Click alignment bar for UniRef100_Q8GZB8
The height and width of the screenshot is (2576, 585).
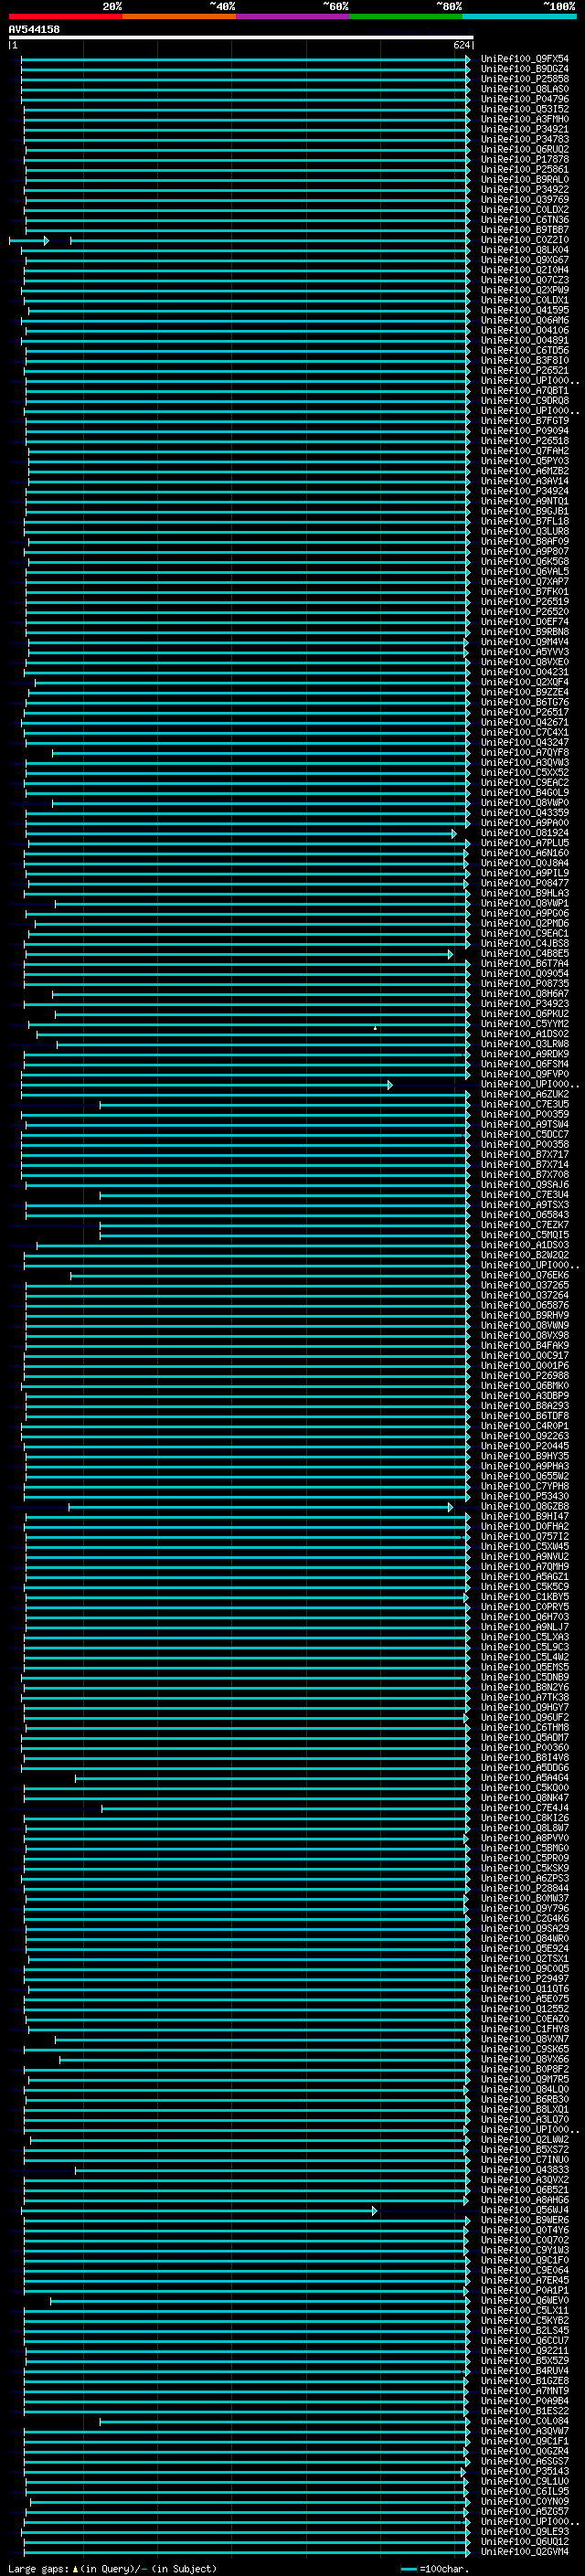(x=260, y=1507)
